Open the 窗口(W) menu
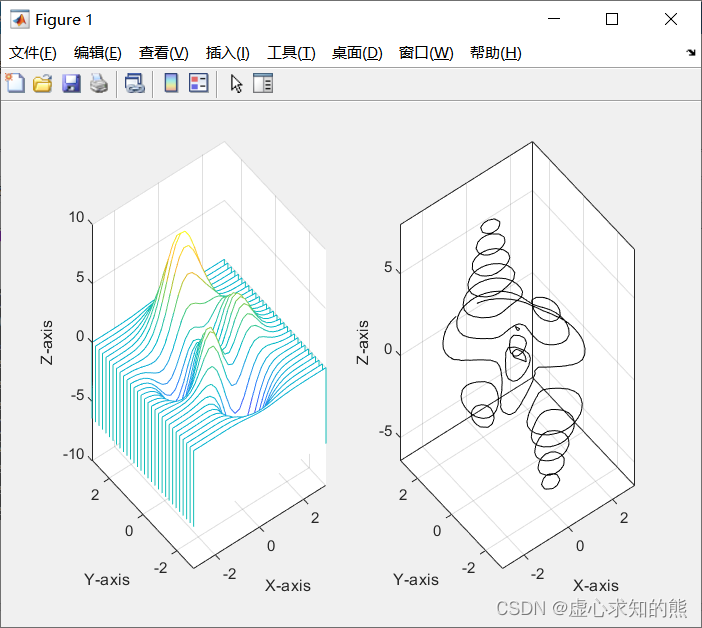 [426, 53]
